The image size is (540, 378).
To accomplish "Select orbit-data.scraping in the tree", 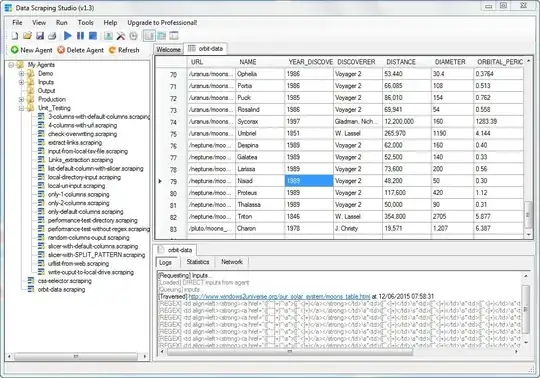I will [x=61, y=290].
